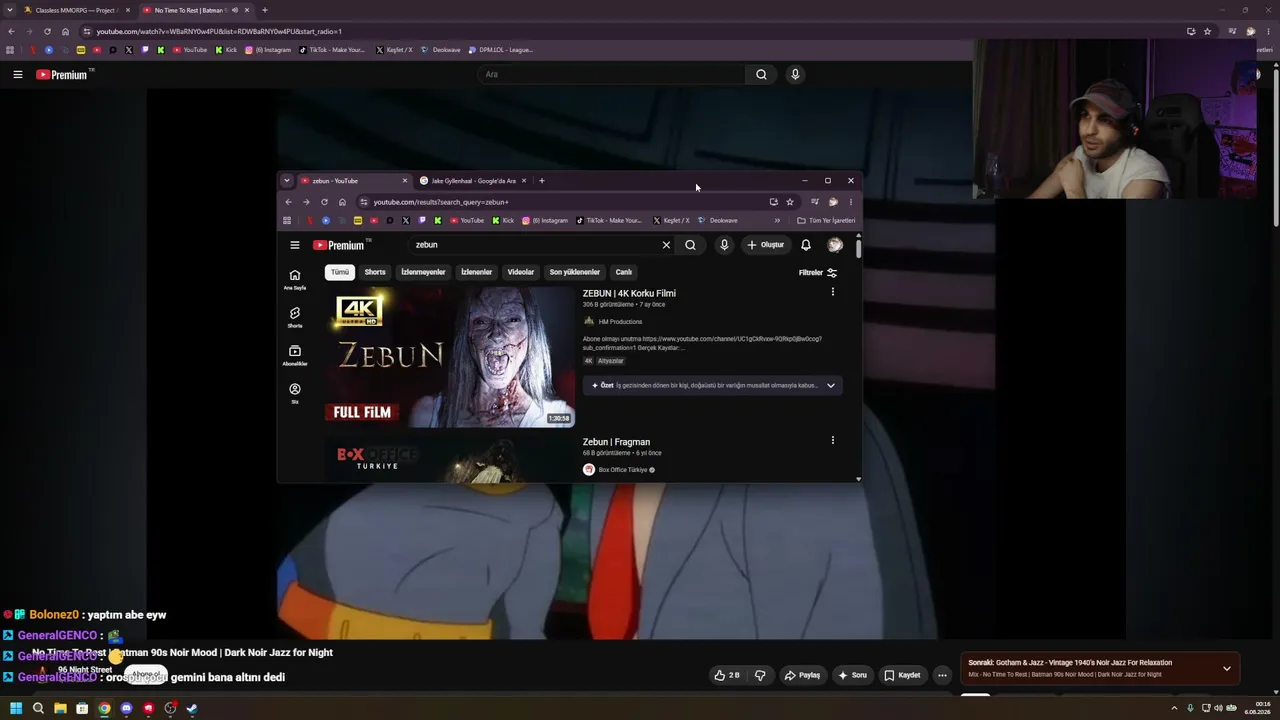Viewport: 1280px width, 720px height.
Task: Open Tüm Yer İşaretleri bookmarks folder
Action: [x=826, y=221]
